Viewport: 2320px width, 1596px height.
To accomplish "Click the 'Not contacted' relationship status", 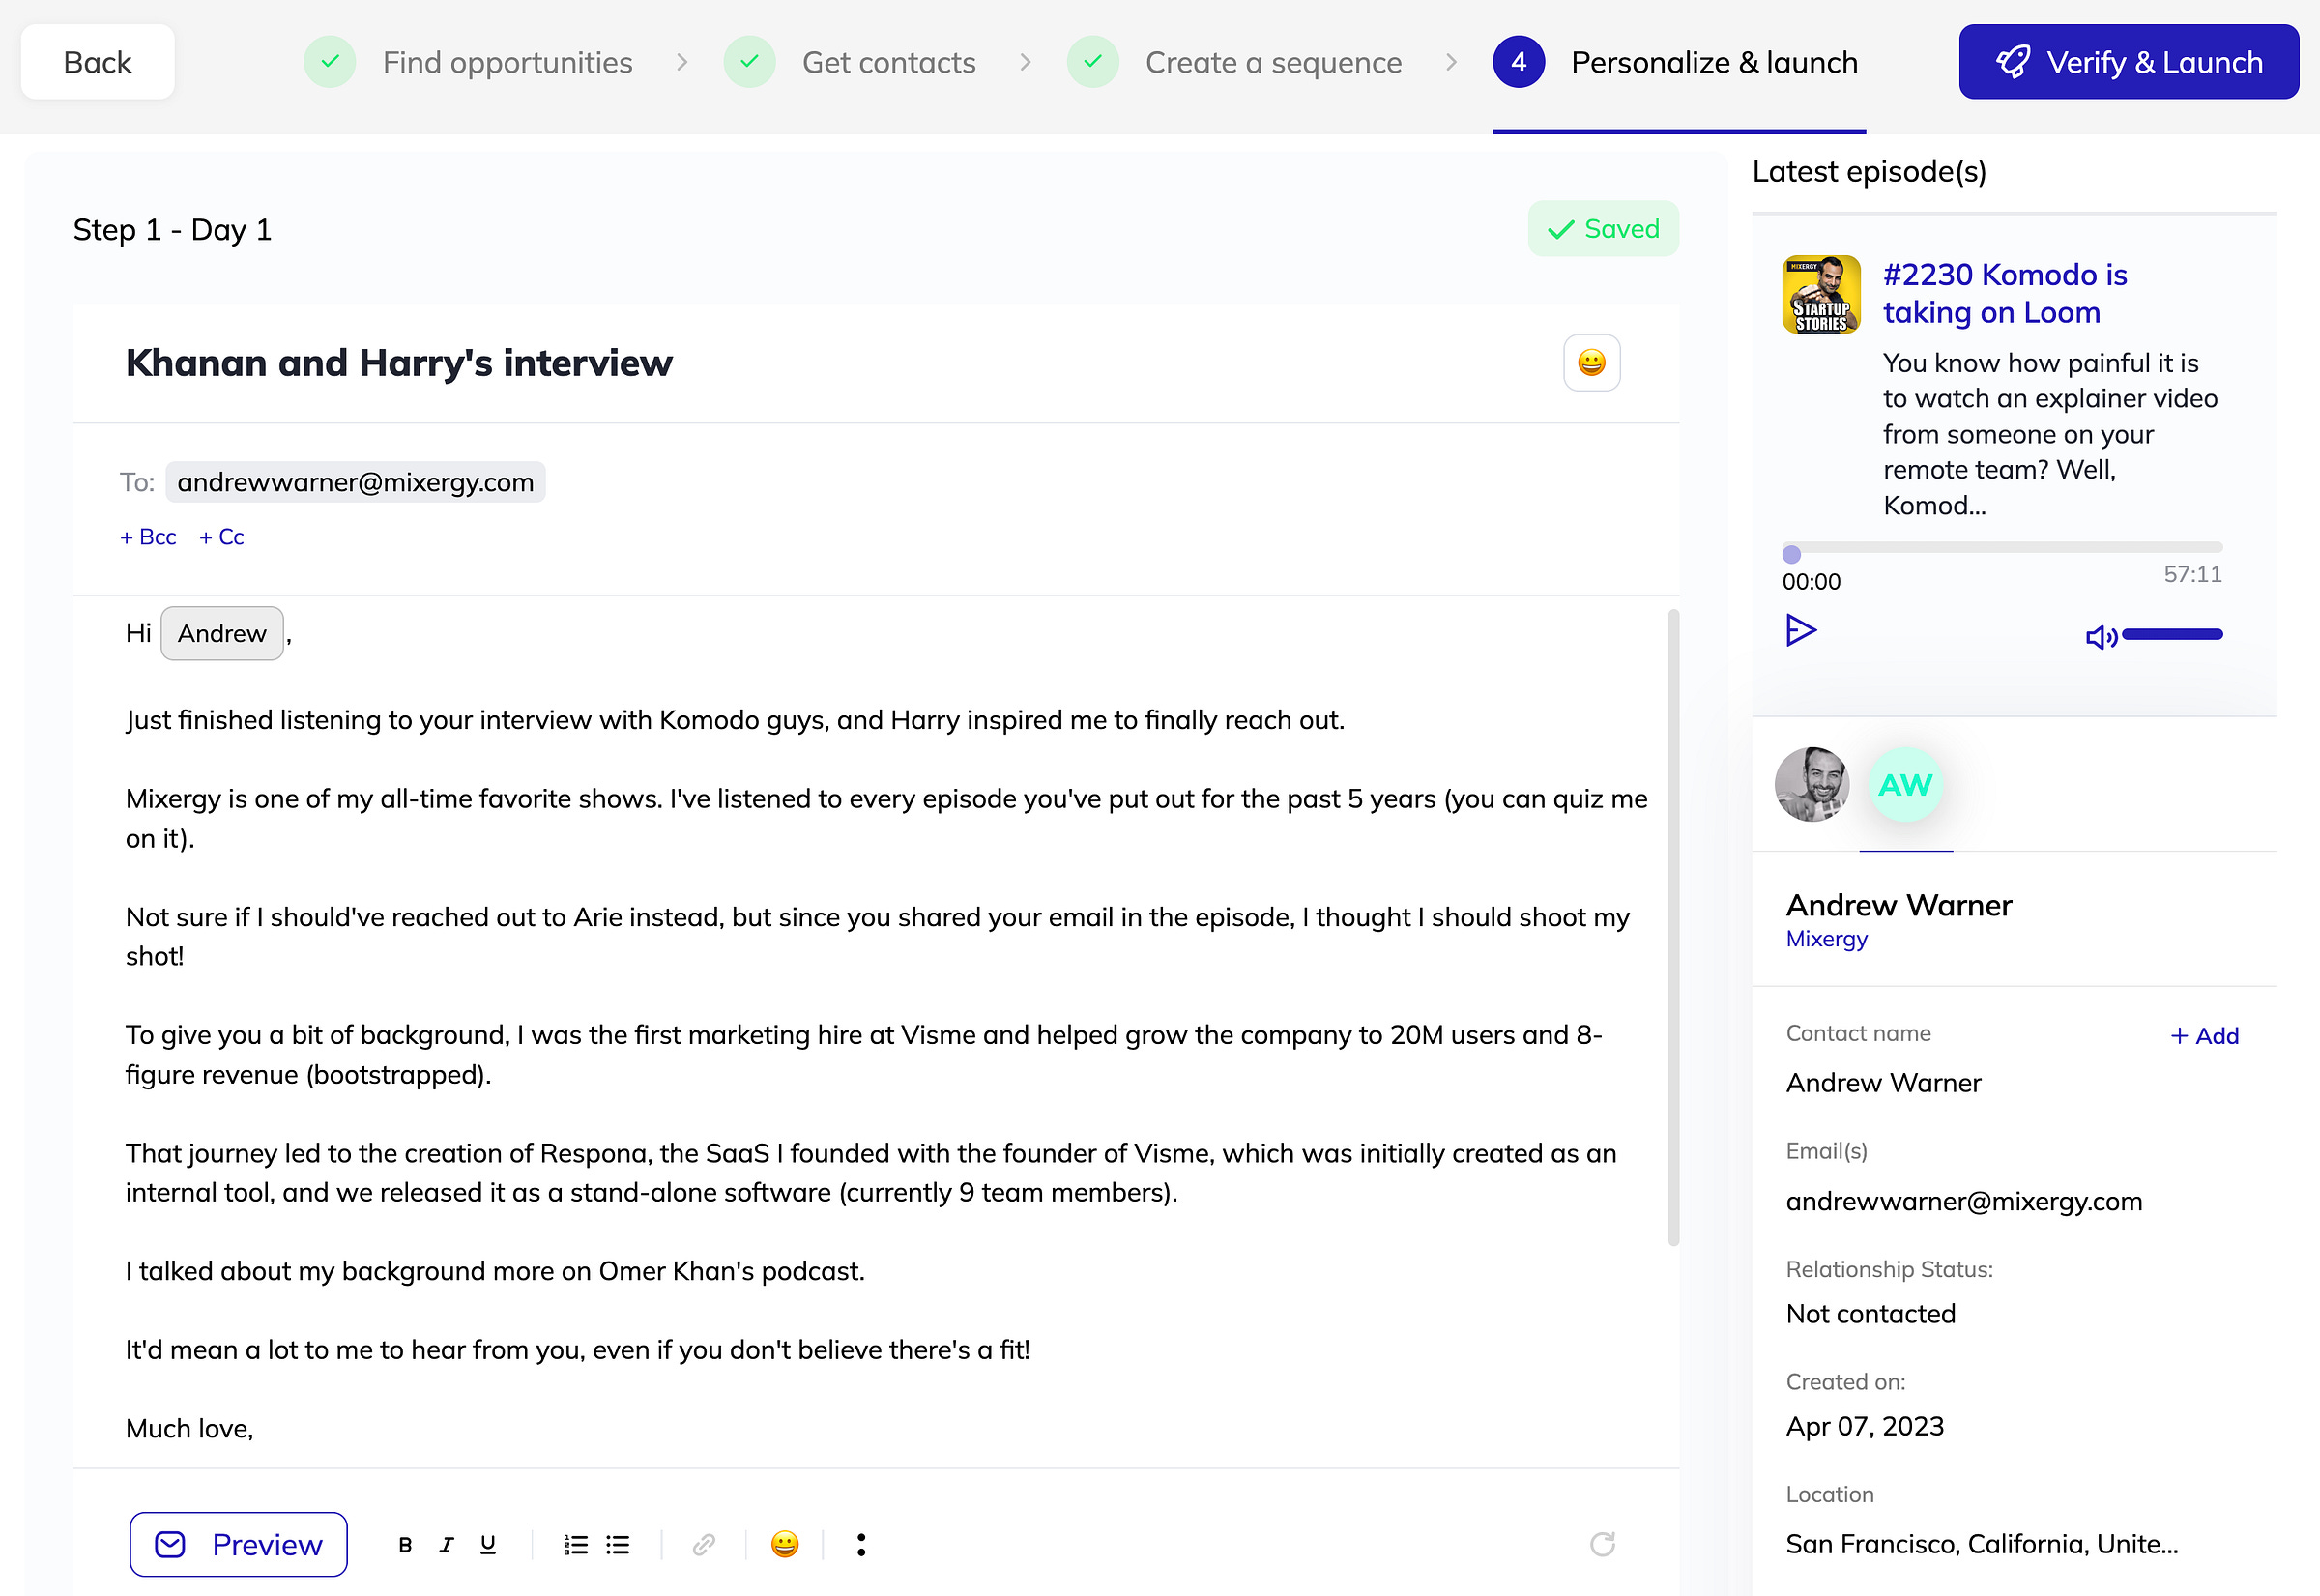I will [1870, 1314].
